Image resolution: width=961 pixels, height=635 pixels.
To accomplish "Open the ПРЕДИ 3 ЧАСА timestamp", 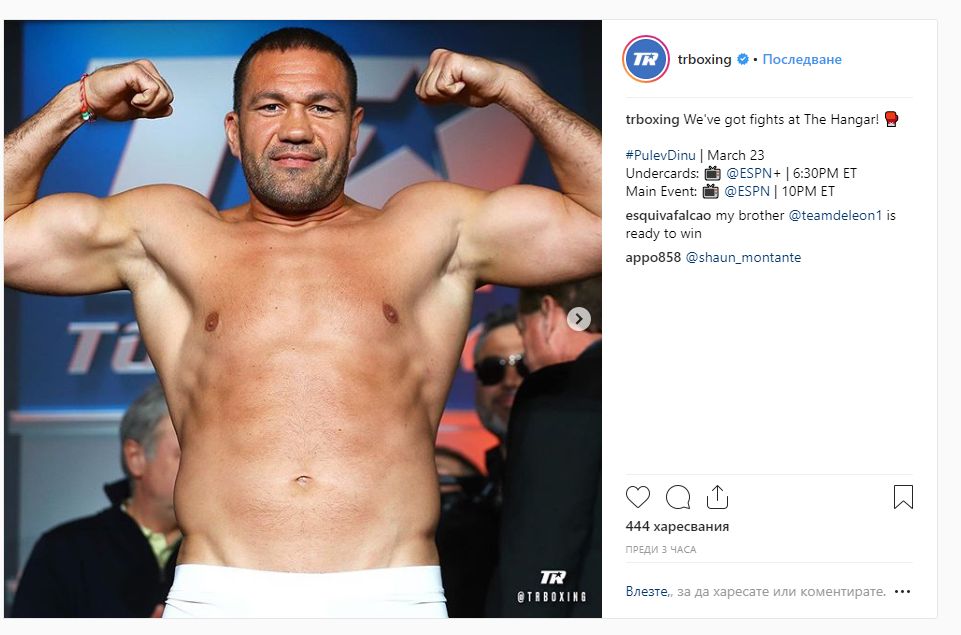I will [x=661, y=550].
